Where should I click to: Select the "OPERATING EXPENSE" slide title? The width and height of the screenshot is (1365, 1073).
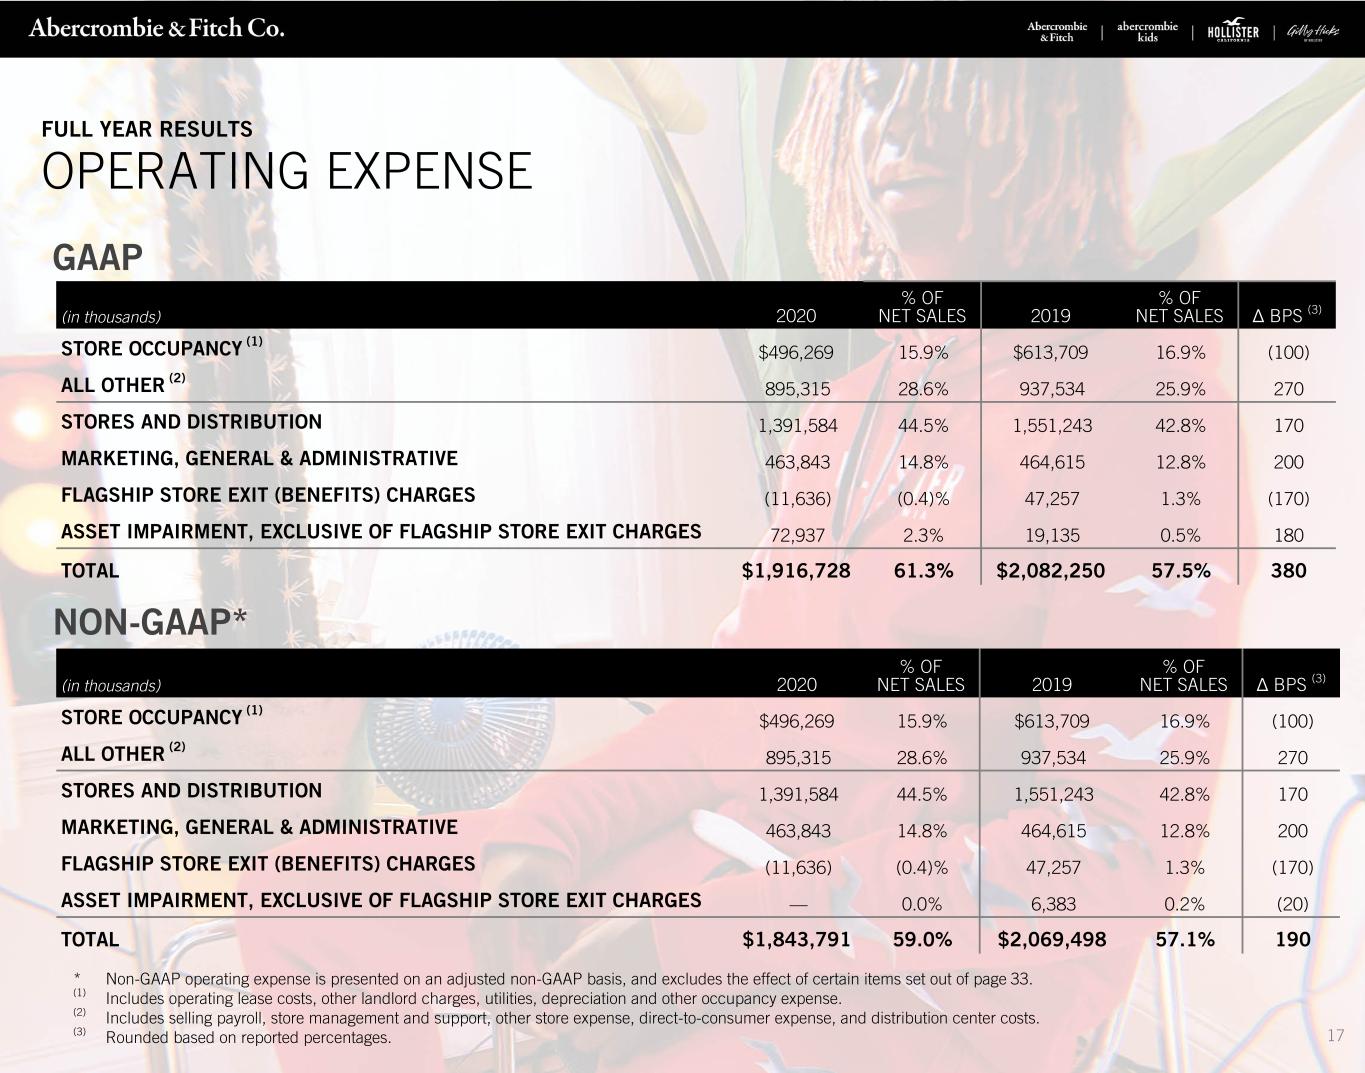click(287, 171)
